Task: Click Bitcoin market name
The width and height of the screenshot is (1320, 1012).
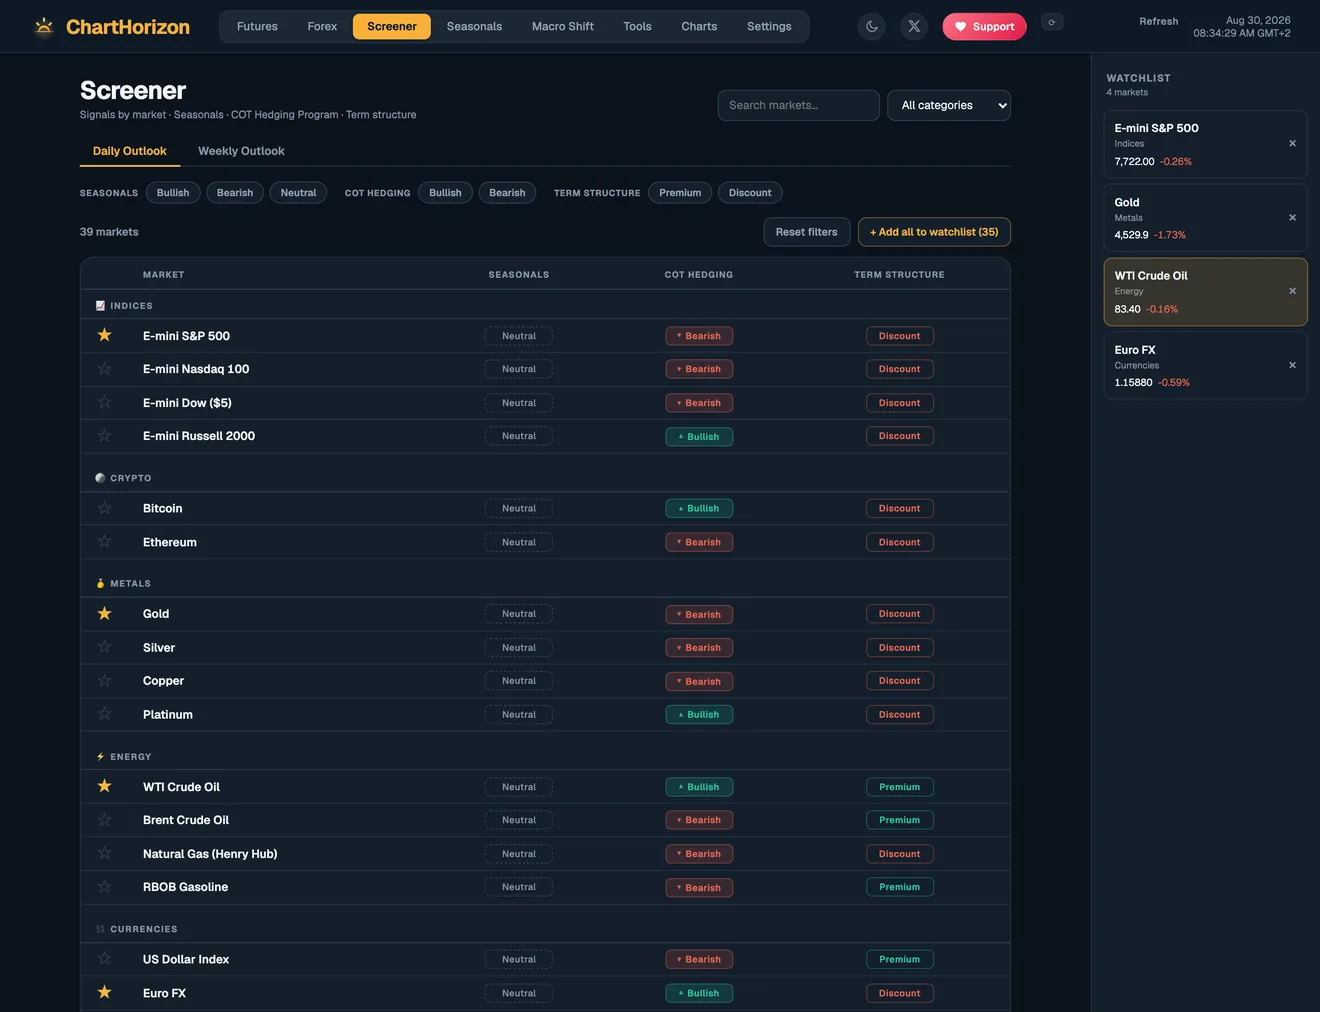Action: [163, 508]
